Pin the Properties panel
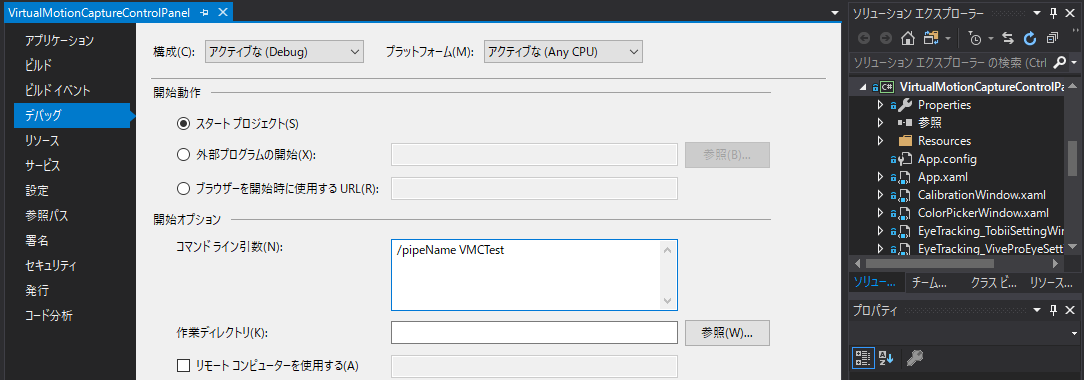This screenshot has height=380, width=1084. (x=1054, y=310)
